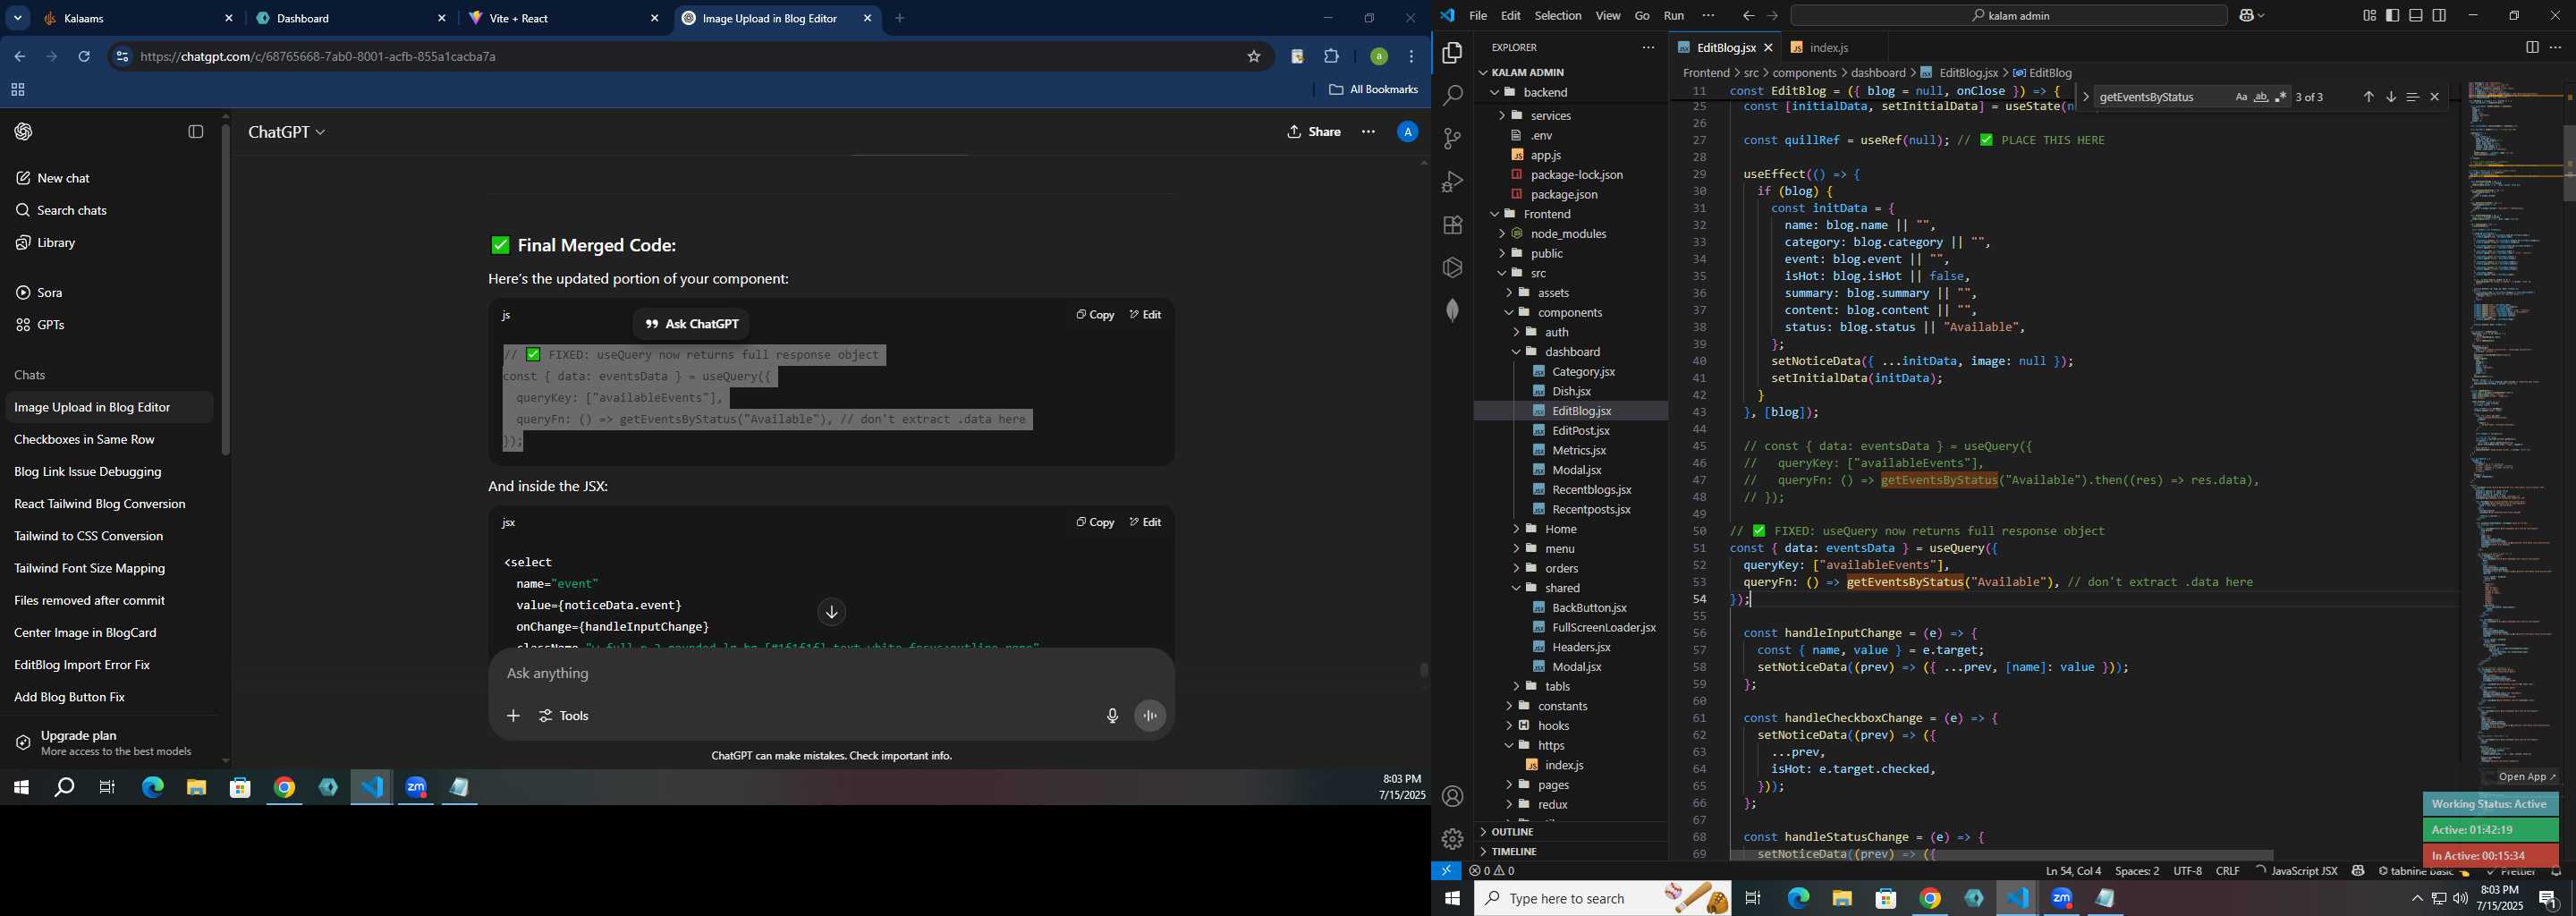
Task: Click Ask ChatGPT popup button
Action: (x=691, y=324)
